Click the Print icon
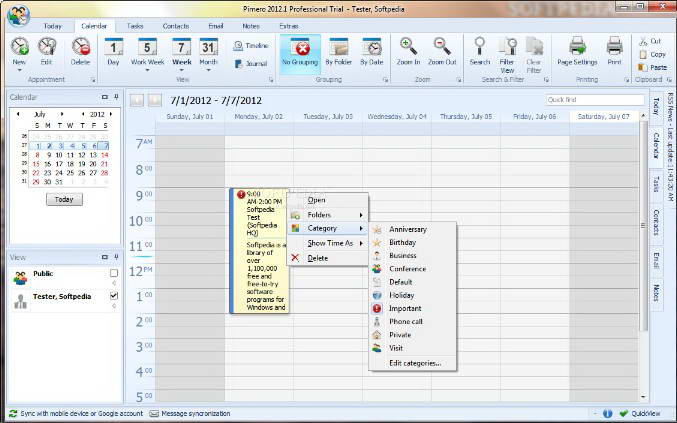677x423 pixels. (614, 46)
